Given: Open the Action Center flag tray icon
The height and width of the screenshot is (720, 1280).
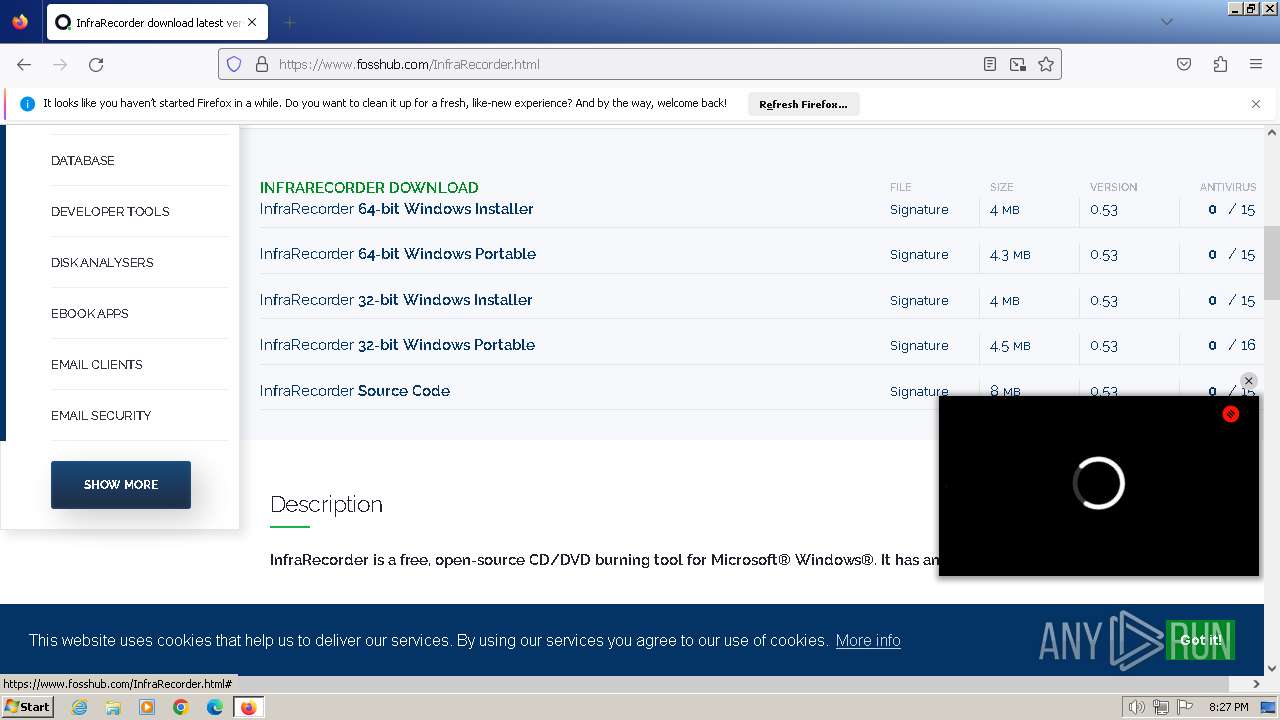Looking at the screenshot, I should (1185, 707).
